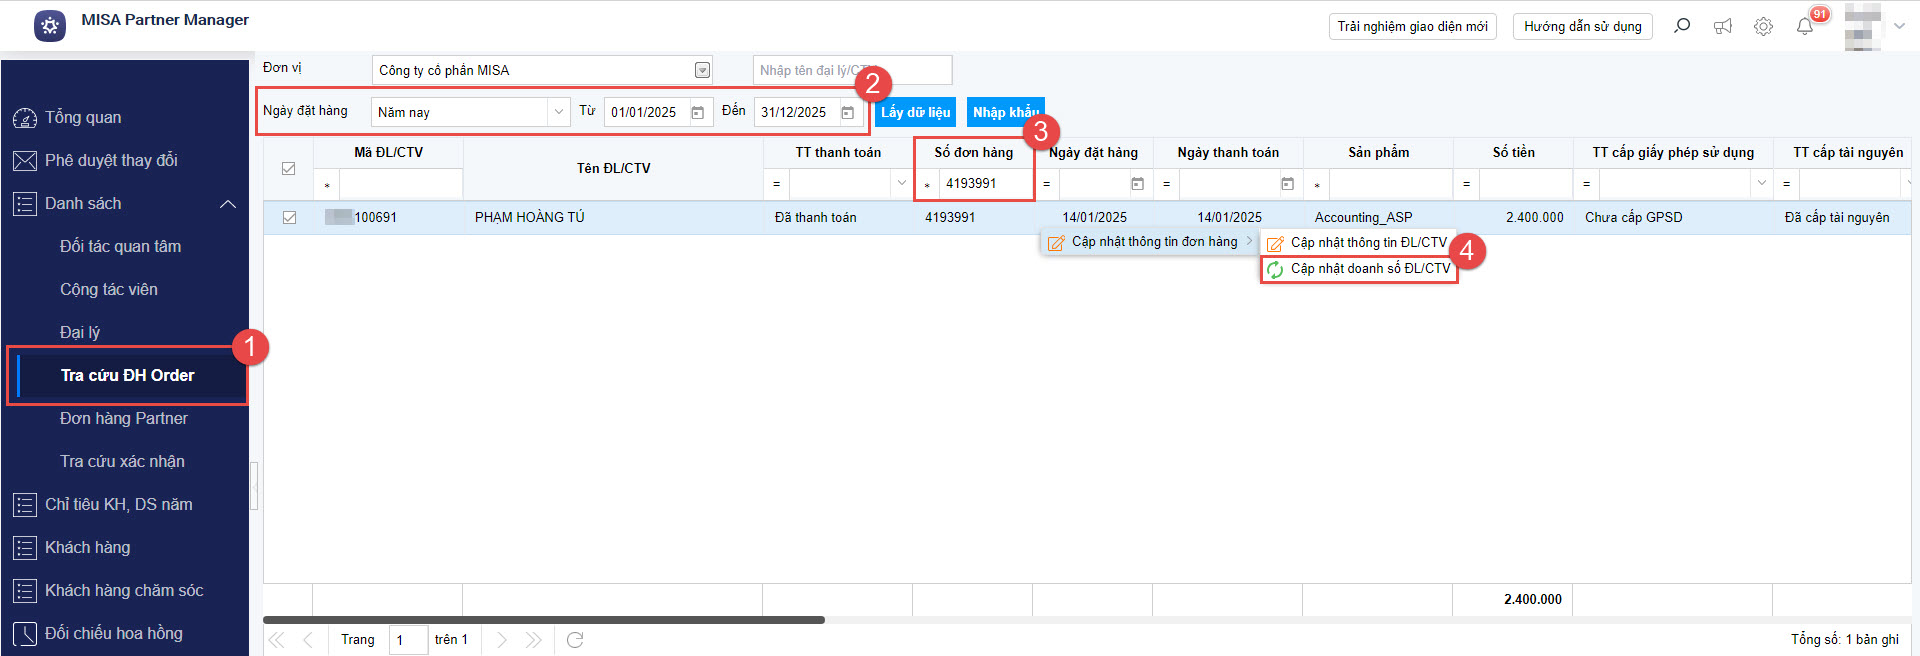
Task: Click the sidebar collapse splitter handle
Action: click(254, 486)
